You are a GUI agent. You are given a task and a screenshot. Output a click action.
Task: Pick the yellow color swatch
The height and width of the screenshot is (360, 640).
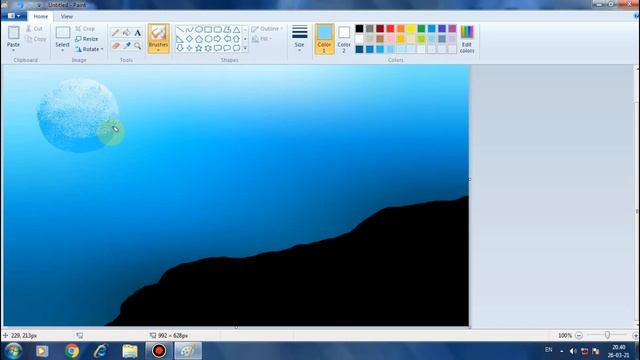[411, 29]
